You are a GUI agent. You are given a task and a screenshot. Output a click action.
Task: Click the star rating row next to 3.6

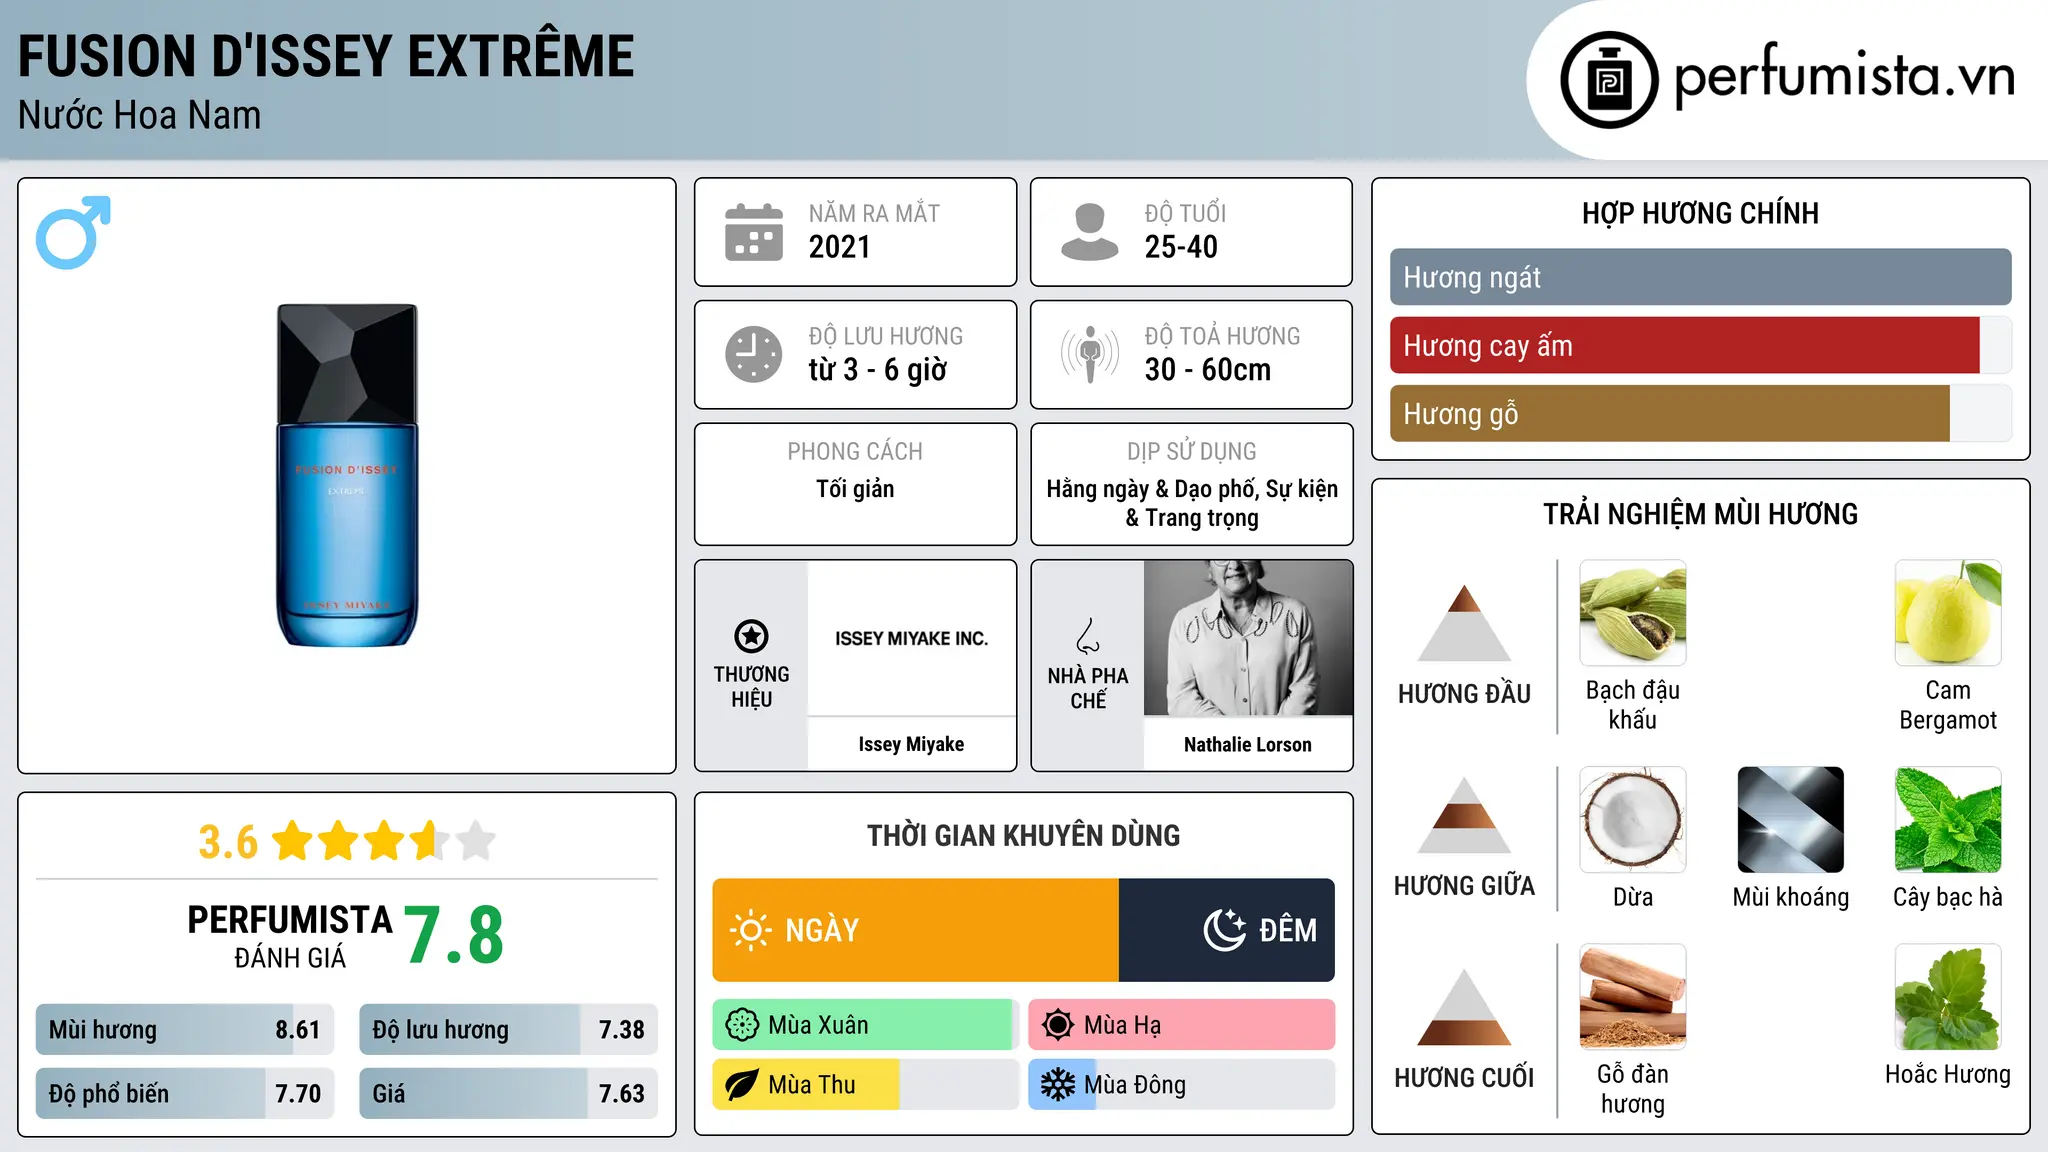pyautogui.click(x=384, y=841)
